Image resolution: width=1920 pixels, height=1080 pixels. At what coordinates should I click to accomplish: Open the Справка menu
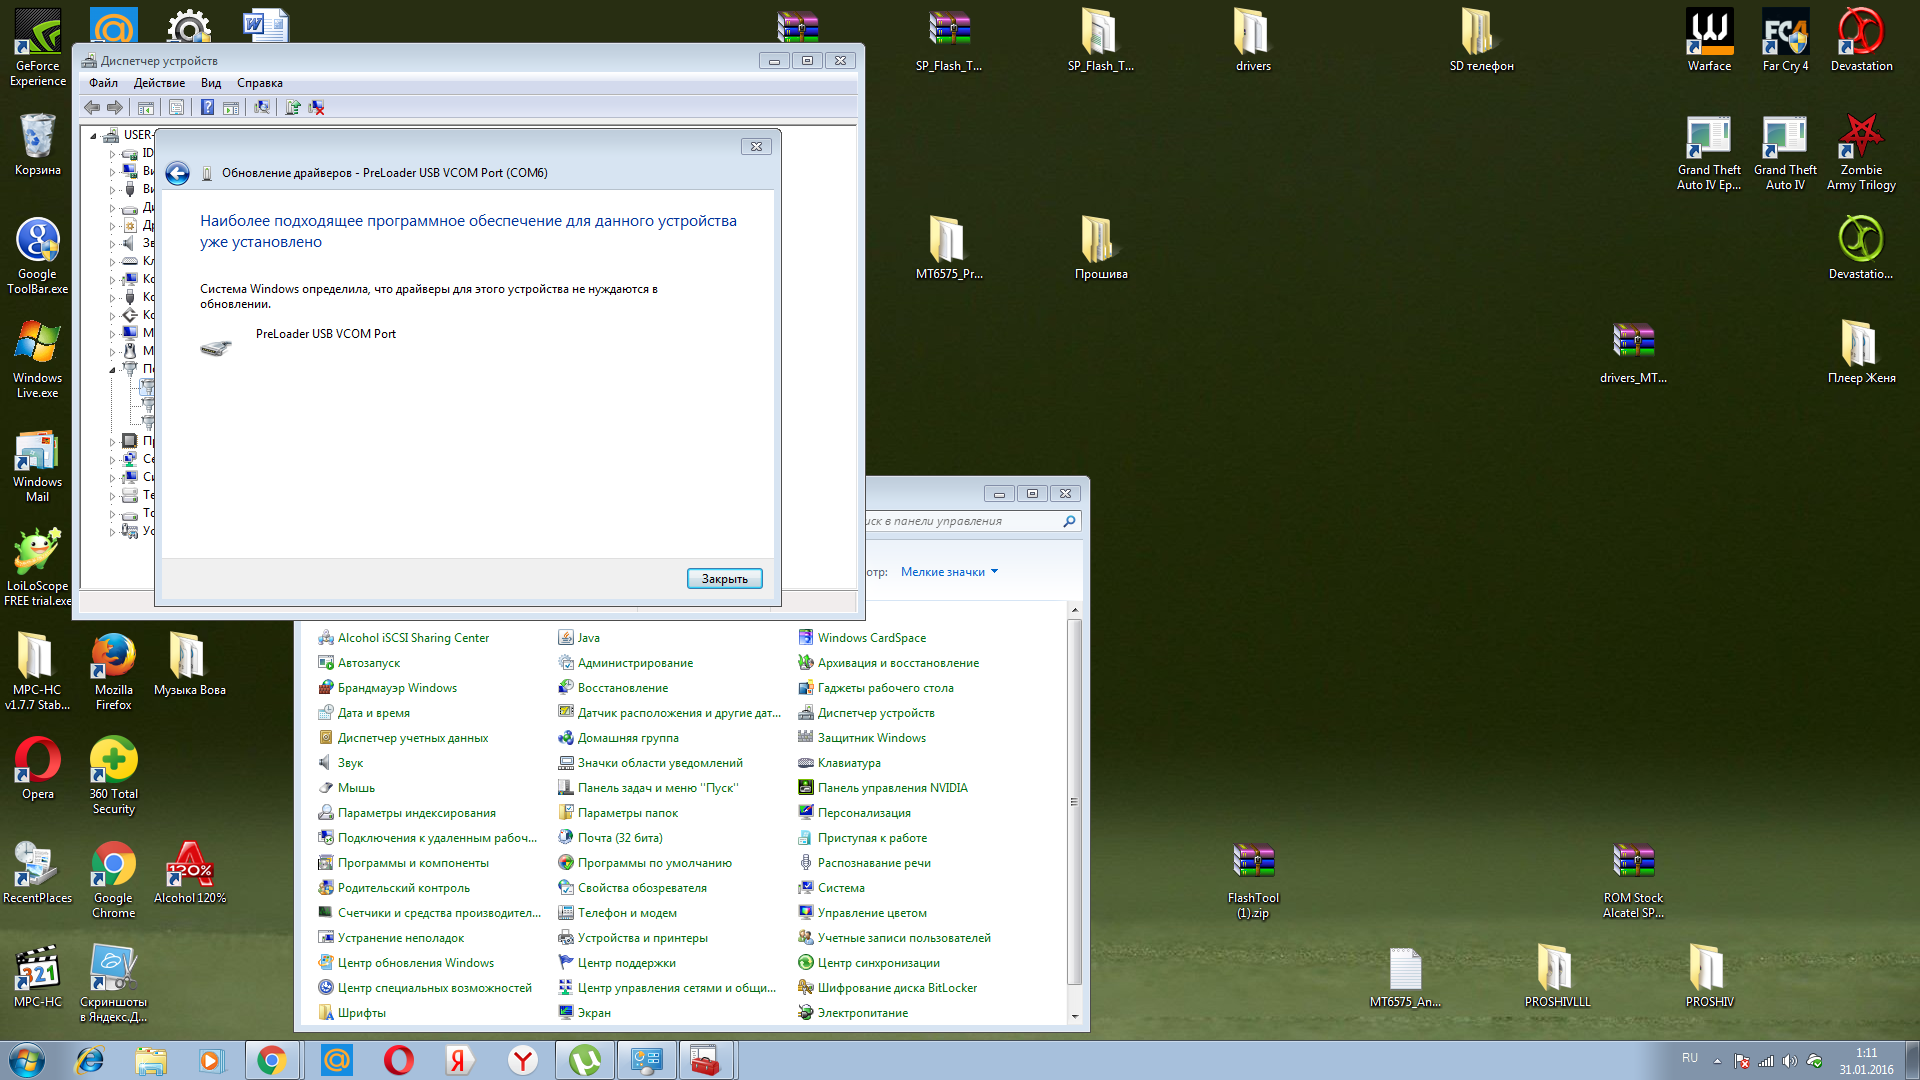259,83
